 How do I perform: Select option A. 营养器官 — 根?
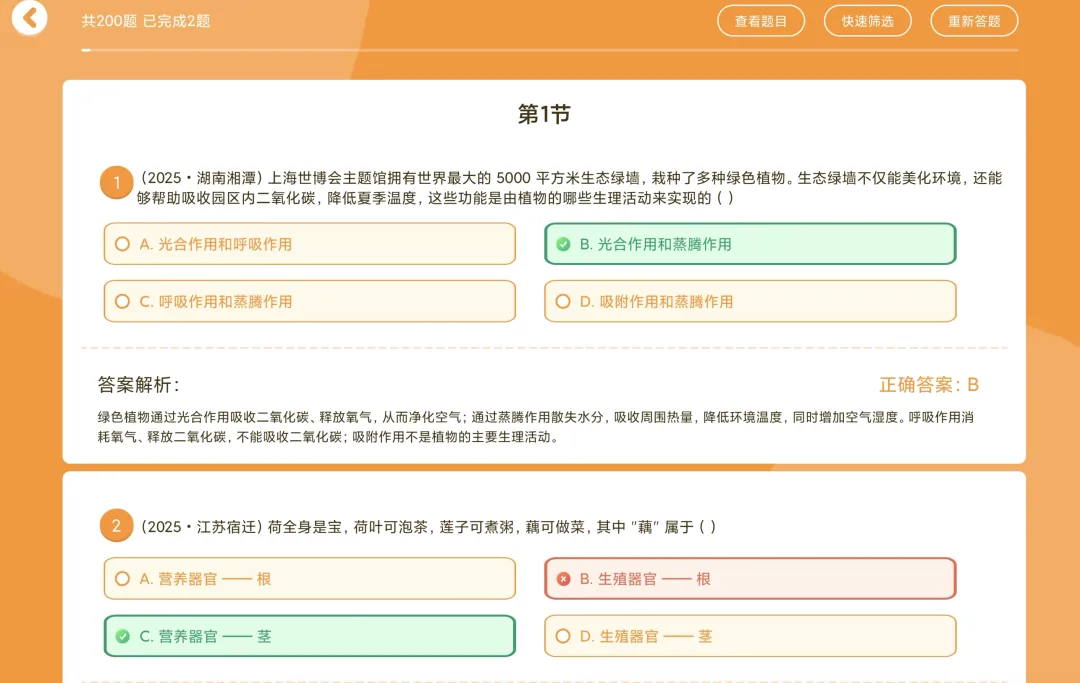point(309,578)
